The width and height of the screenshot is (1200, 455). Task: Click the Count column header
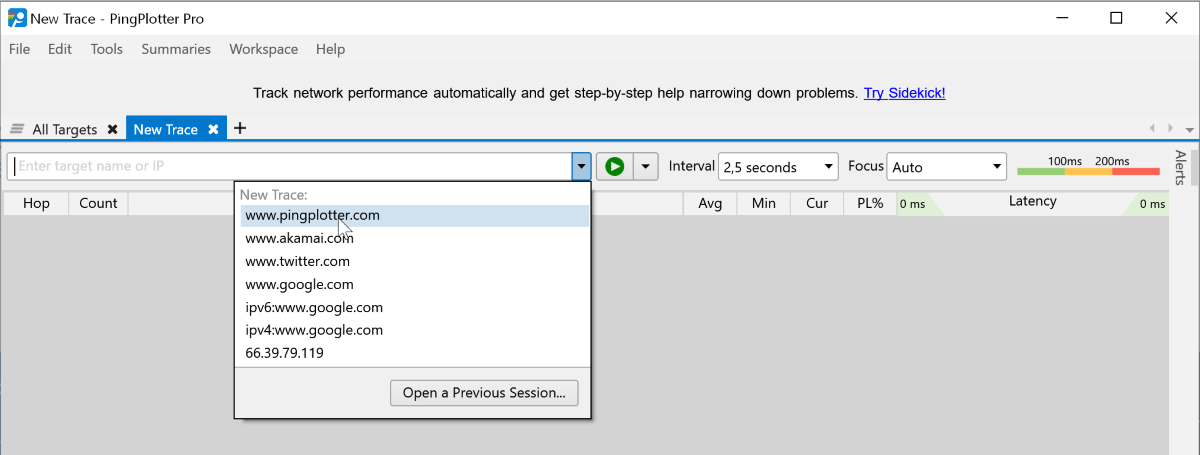coord(98,203)
